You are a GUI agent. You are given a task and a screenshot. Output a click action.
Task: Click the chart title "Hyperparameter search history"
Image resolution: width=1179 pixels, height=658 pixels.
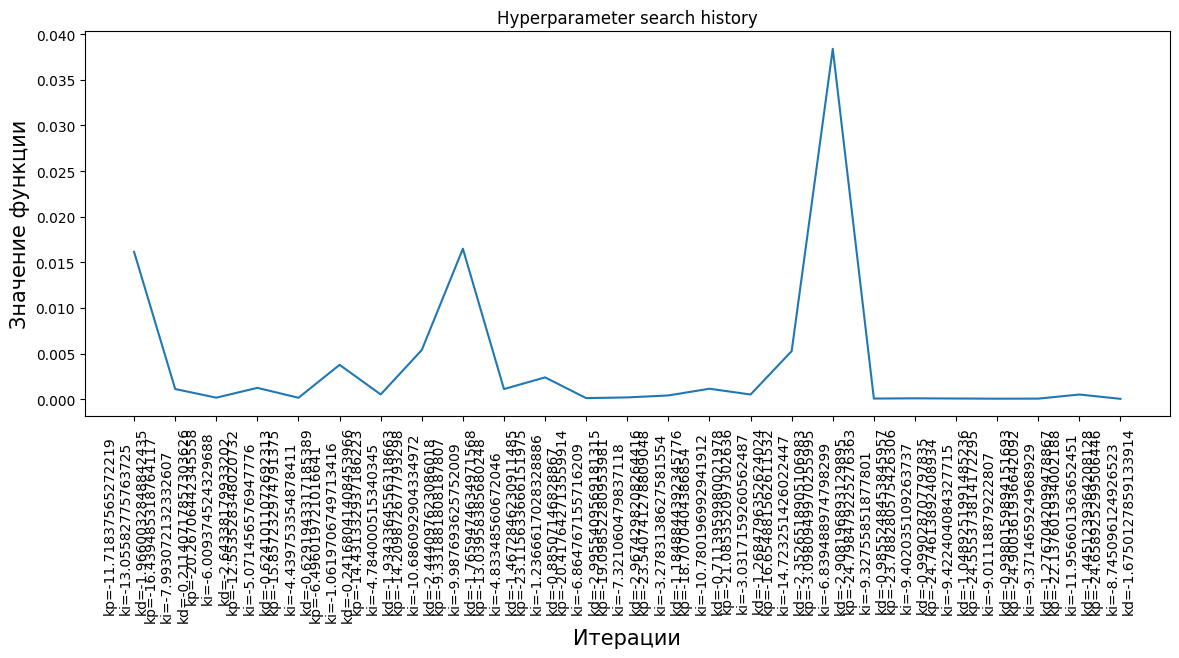click(x=627, y=18)
